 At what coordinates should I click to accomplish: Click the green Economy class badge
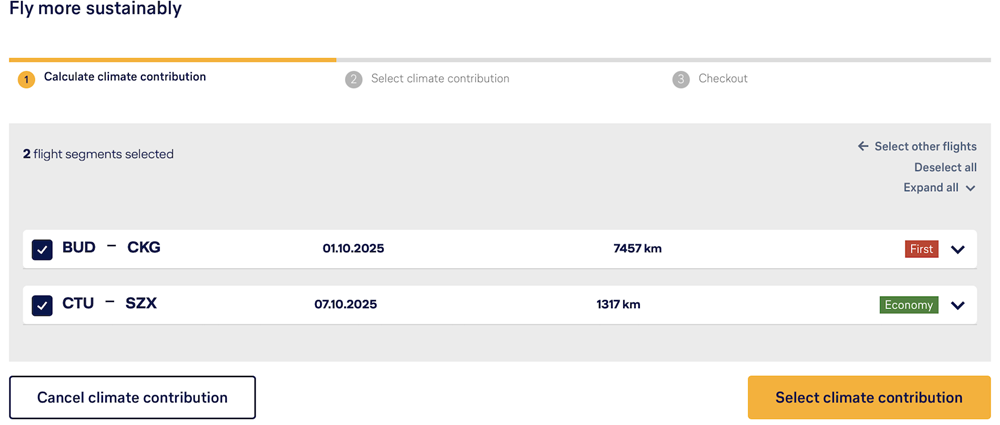pyautogui.click(x=909, y=305)
